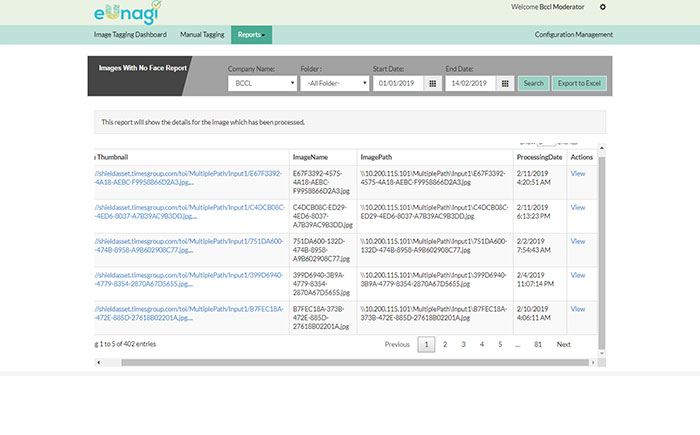The height and width of the screenshot is (435, 700).
Task: Expand the All Folder dropdown
Action: pos(335,84)
